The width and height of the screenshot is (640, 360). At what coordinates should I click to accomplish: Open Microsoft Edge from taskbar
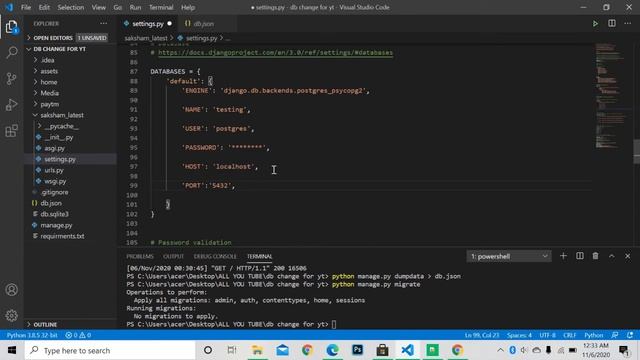332,350
